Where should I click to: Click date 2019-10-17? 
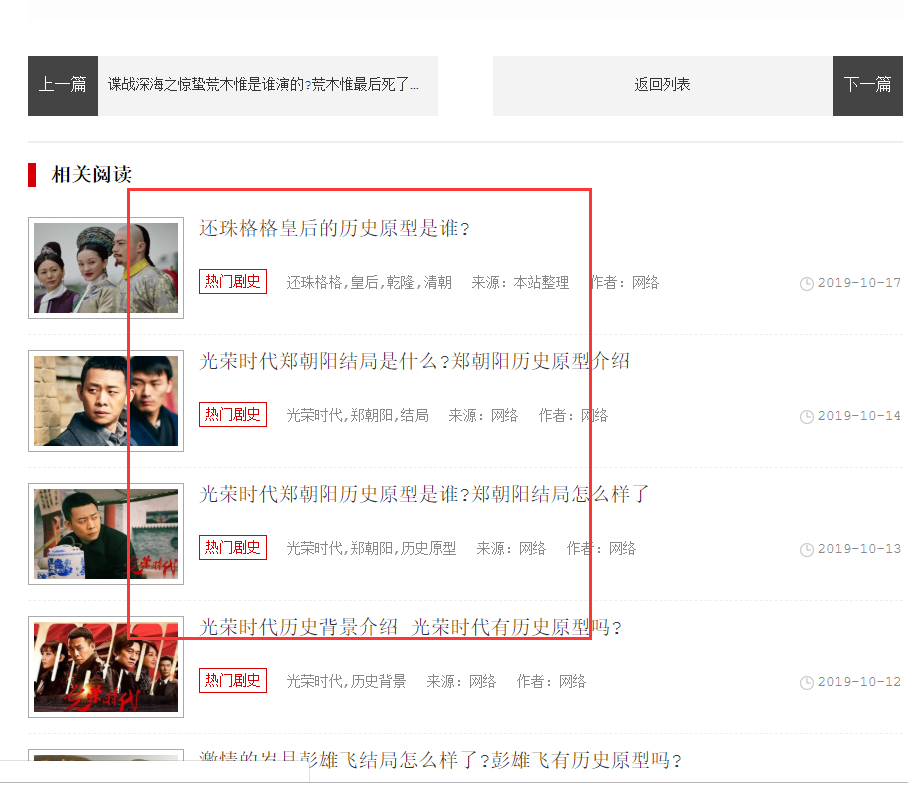coord(859,283)
